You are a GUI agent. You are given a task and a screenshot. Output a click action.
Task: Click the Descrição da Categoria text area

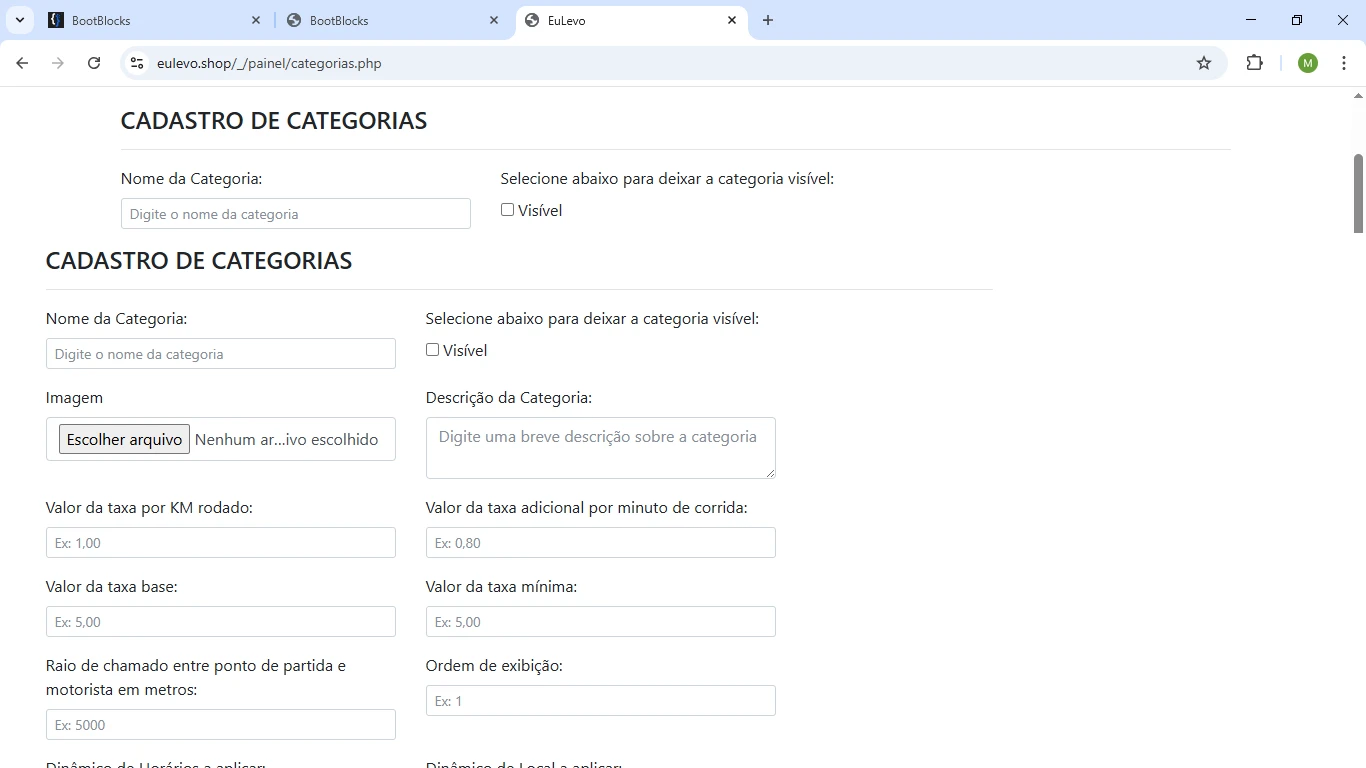point(600,448)
